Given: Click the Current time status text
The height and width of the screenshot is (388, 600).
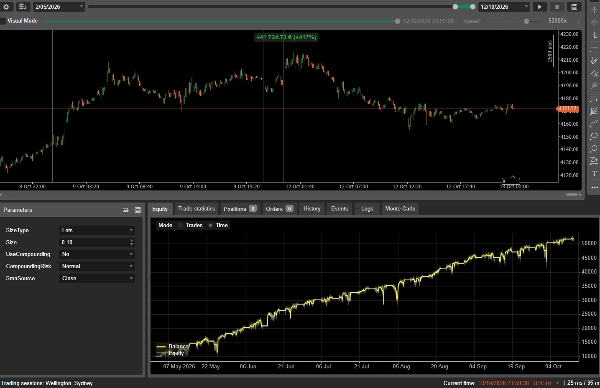Looking at the screenshot, I should [497, 383].
